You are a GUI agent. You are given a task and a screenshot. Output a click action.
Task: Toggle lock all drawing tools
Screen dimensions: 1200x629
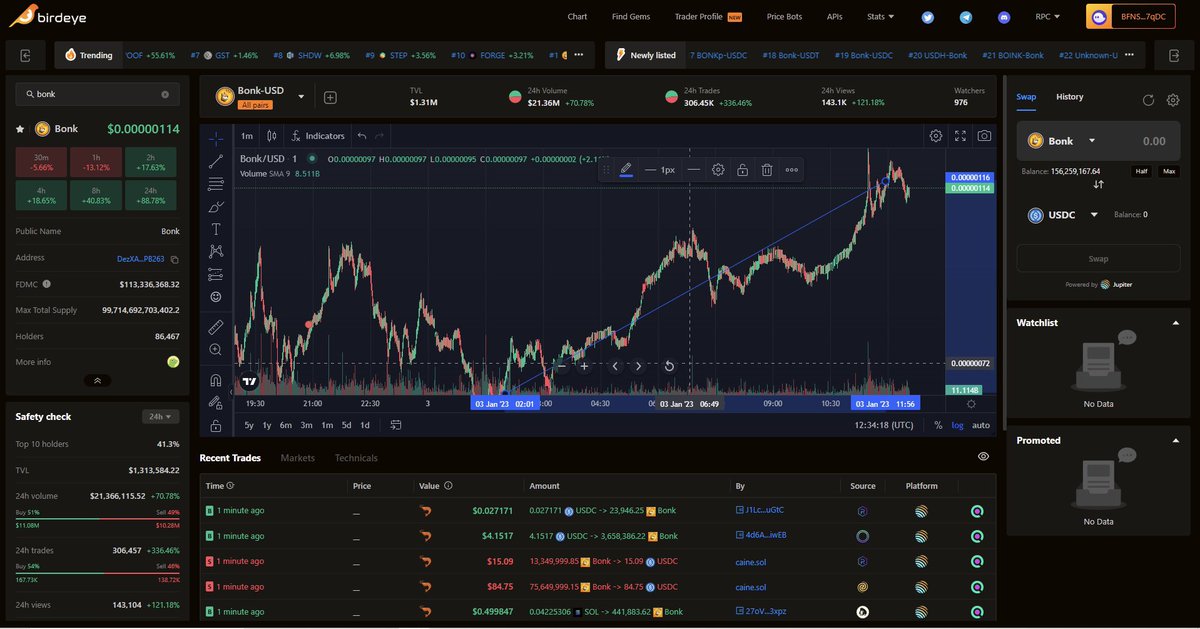pos(216,425)
